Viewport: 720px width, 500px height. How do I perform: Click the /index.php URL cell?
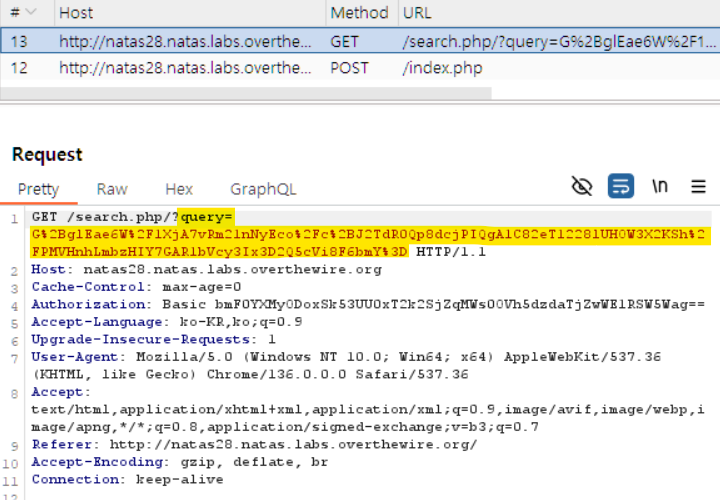coord(441,68)
